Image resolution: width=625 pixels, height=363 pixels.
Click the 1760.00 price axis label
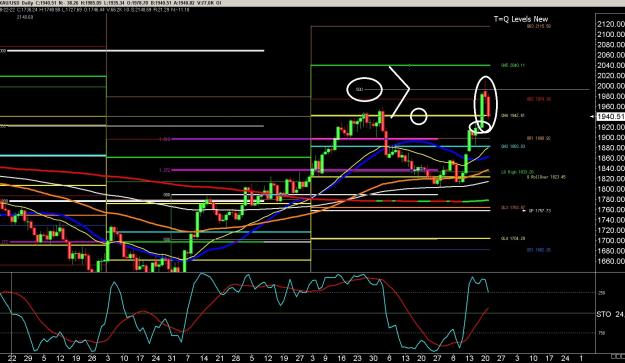point(611,210)
